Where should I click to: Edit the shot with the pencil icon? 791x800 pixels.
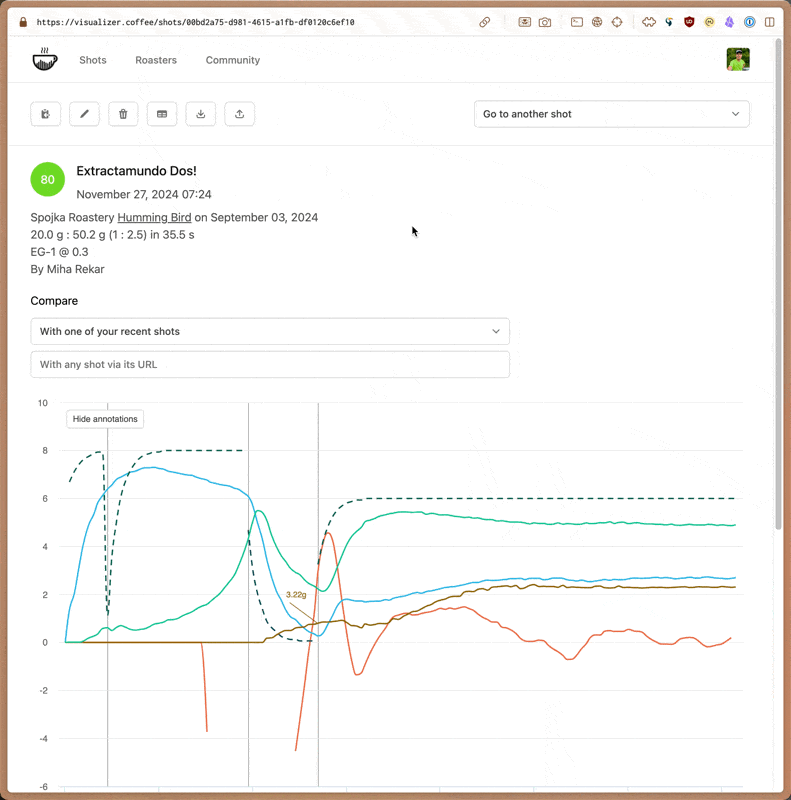pos(85,114)
